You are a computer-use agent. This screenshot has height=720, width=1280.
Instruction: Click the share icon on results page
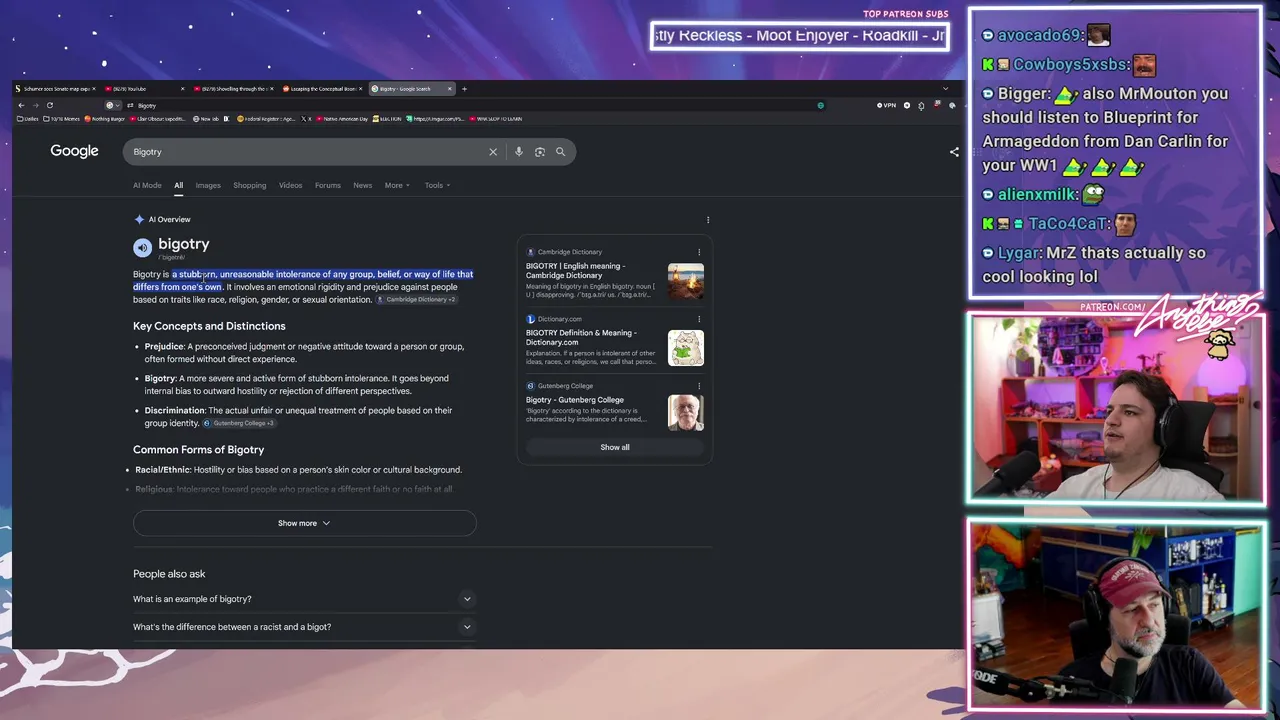(954, 152)
